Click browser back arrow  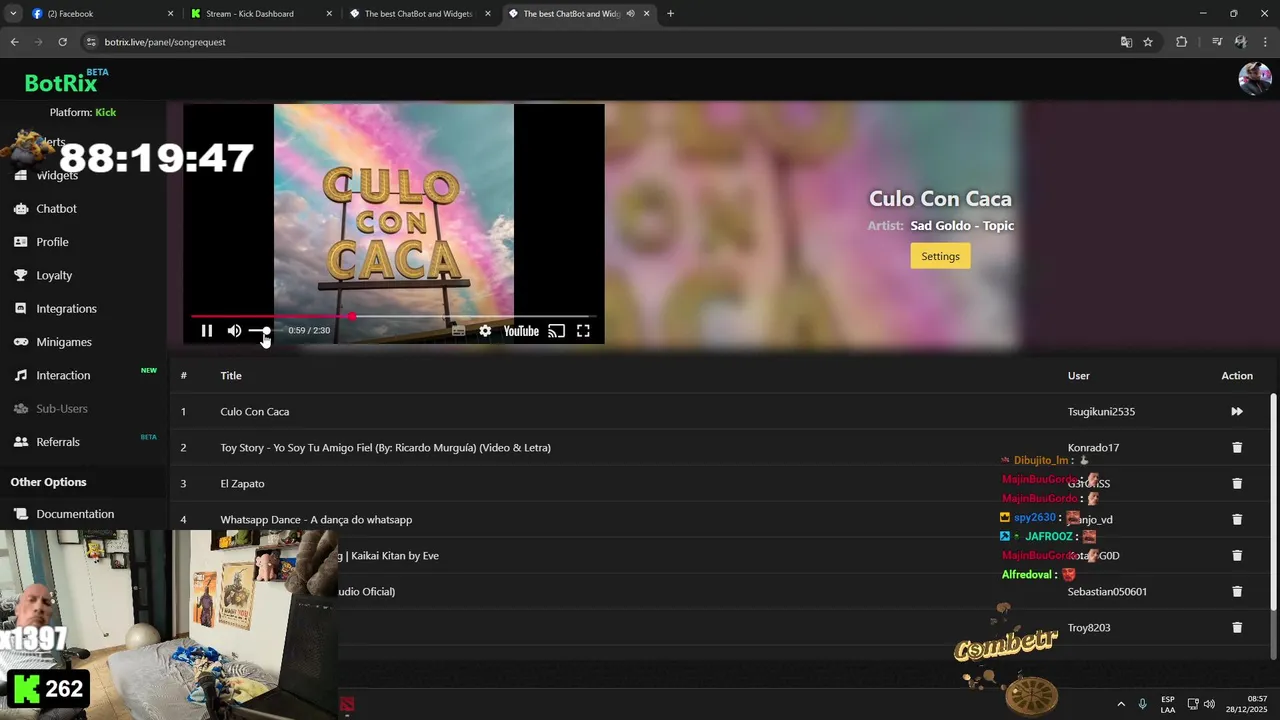click(x=14, y=42)
